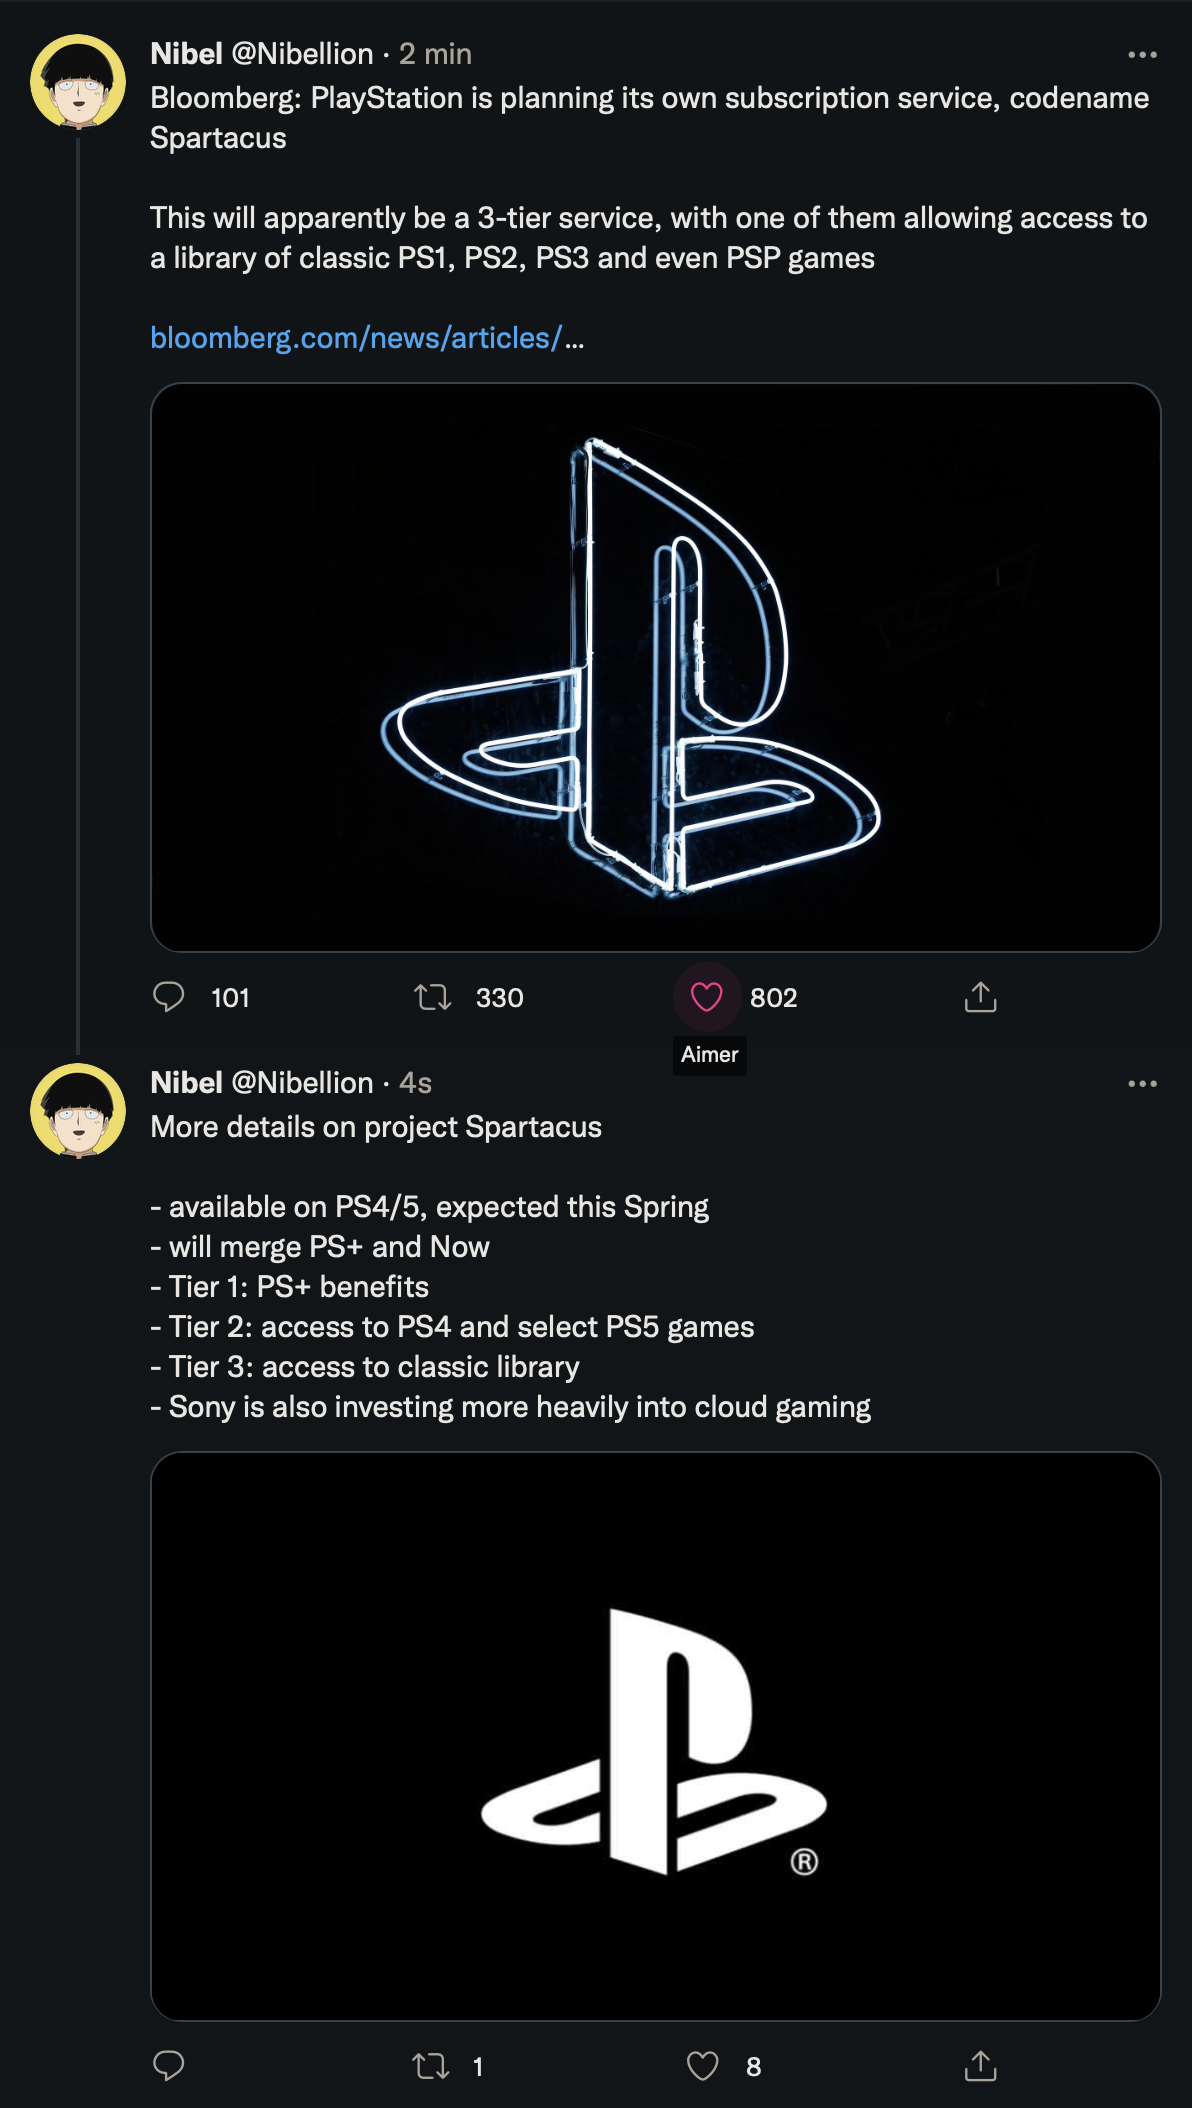Viewport: 1192px width, 2108px height.
Task: Open the '4s' timestamp of second tweet
Action: coord(415,1083)
